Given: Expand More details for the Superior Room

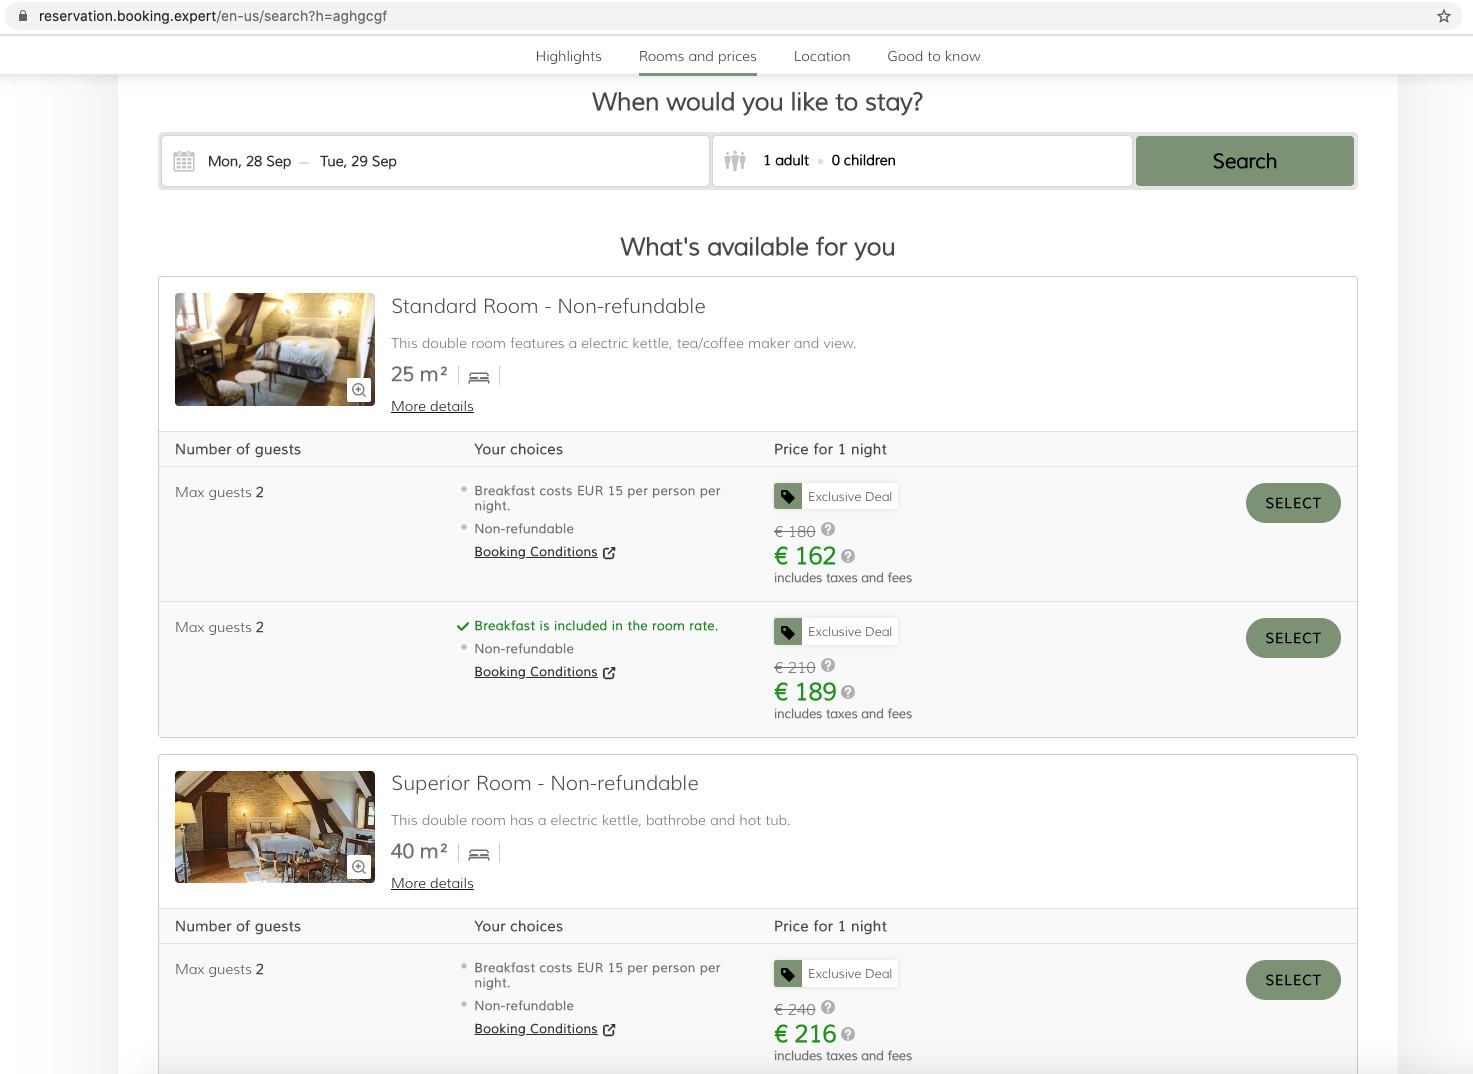Looking at the screenshot, I should pyautogui.click(x=432, y=883).
